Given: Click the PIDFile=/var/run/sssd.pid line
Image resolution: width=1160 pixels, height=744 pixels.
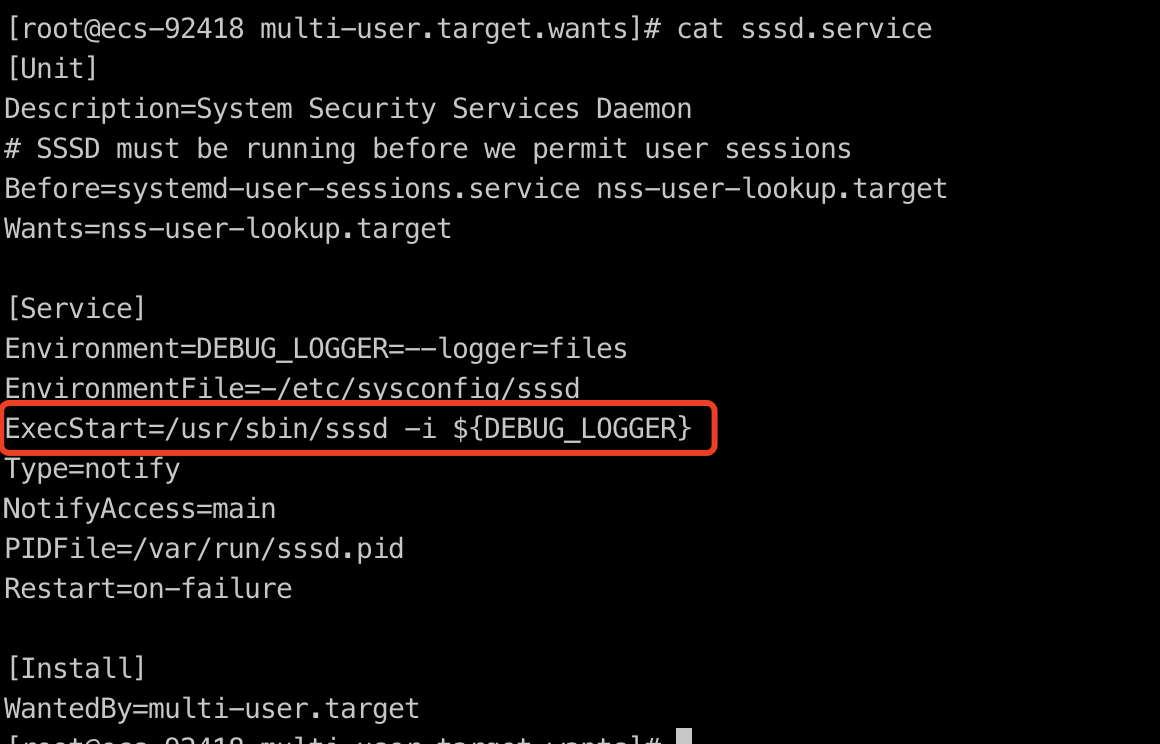Looking at the screenshot, I should pyautogui.click(x=204, y=549).
